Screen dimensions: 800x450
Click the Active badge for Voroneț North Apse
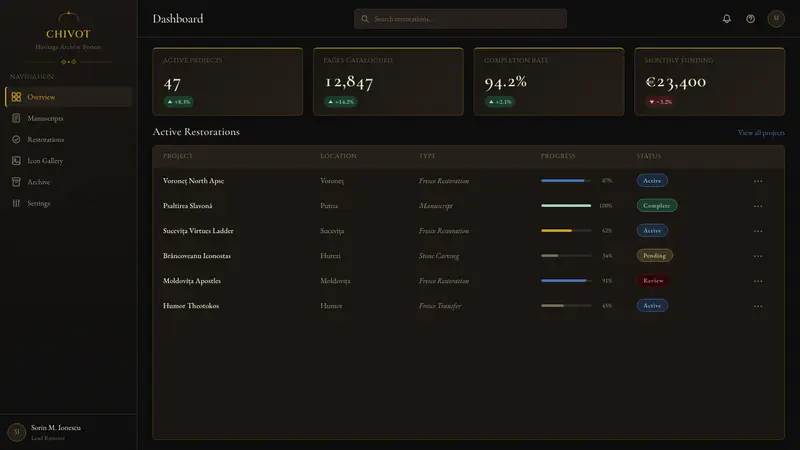[x=652, y=181]
